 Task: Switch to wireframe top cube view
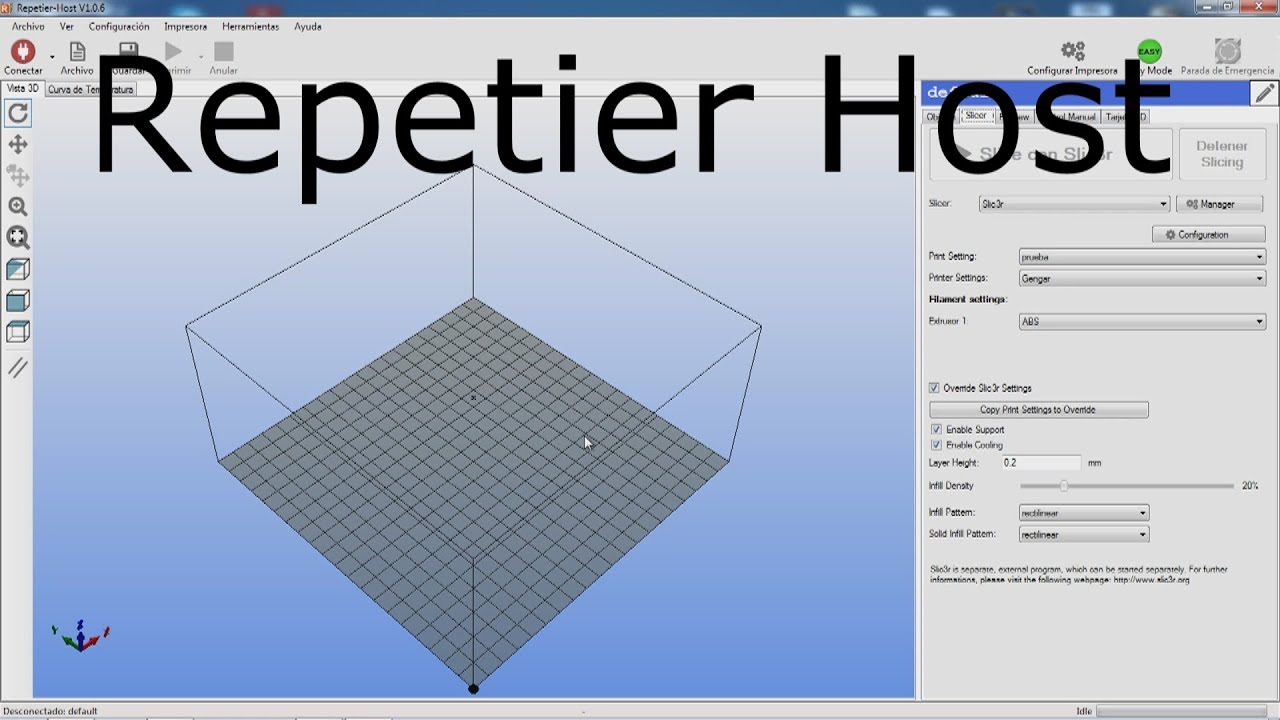tap(18, 332)
